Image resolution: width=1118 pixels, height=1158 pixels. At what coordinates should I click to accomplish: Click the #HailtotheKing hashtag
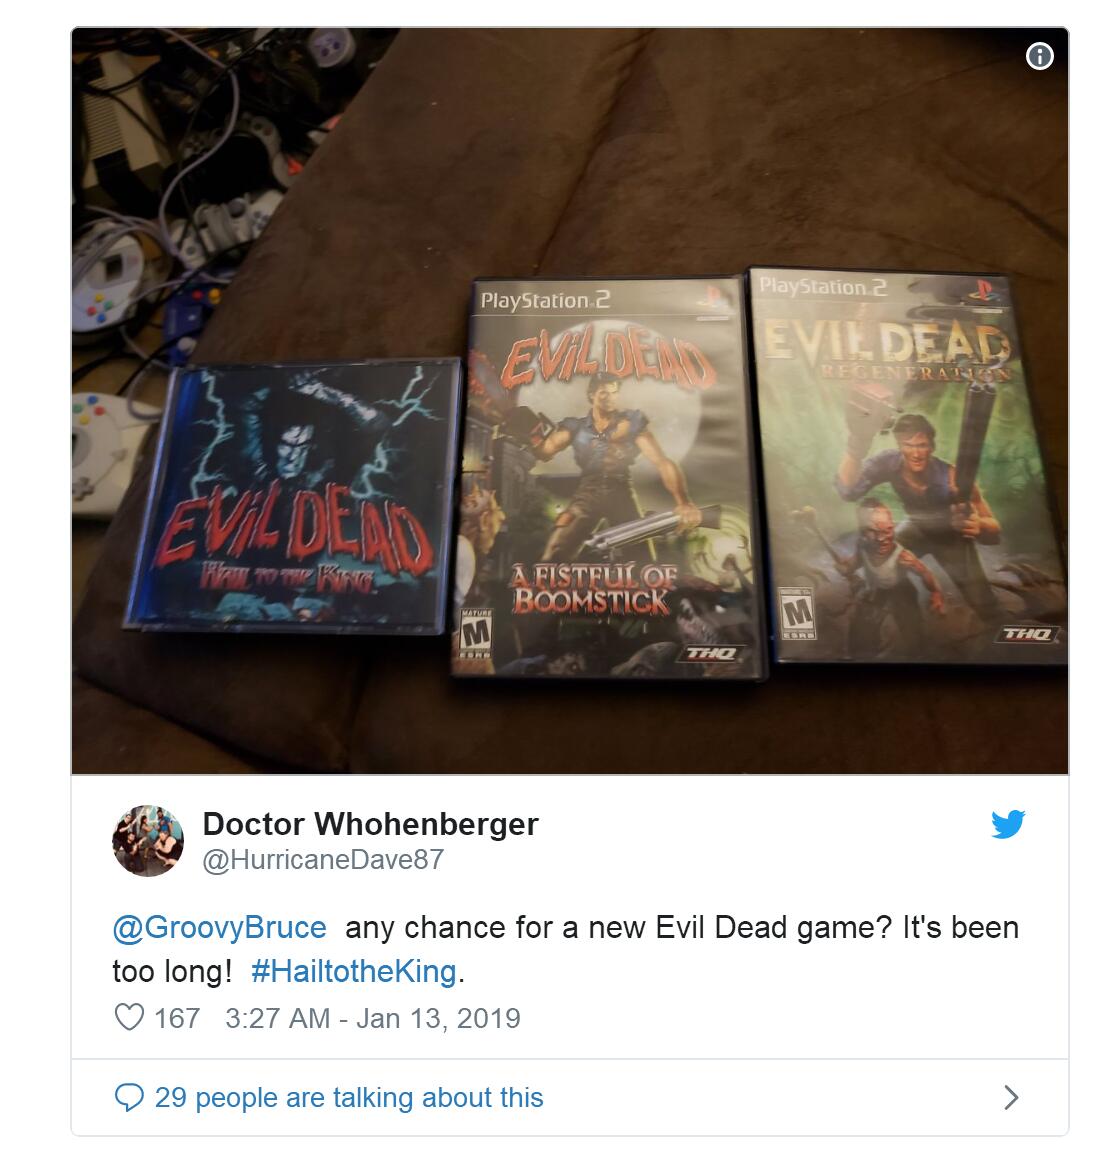click(x=354, y=970)
